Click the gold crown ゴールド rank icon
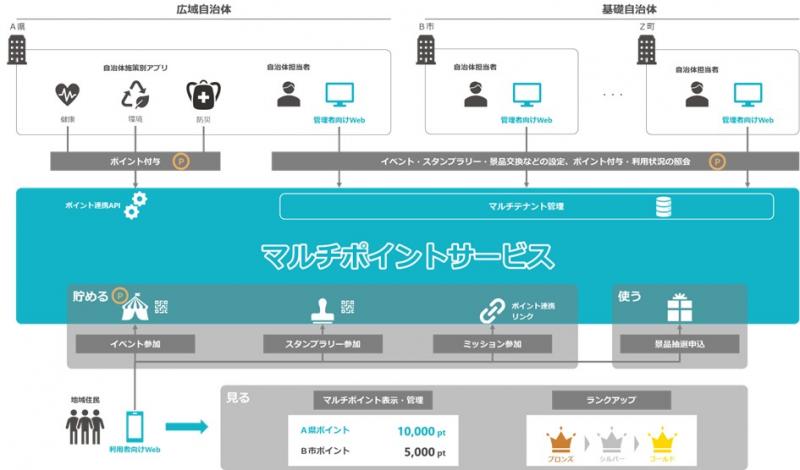 pos(661,438)
